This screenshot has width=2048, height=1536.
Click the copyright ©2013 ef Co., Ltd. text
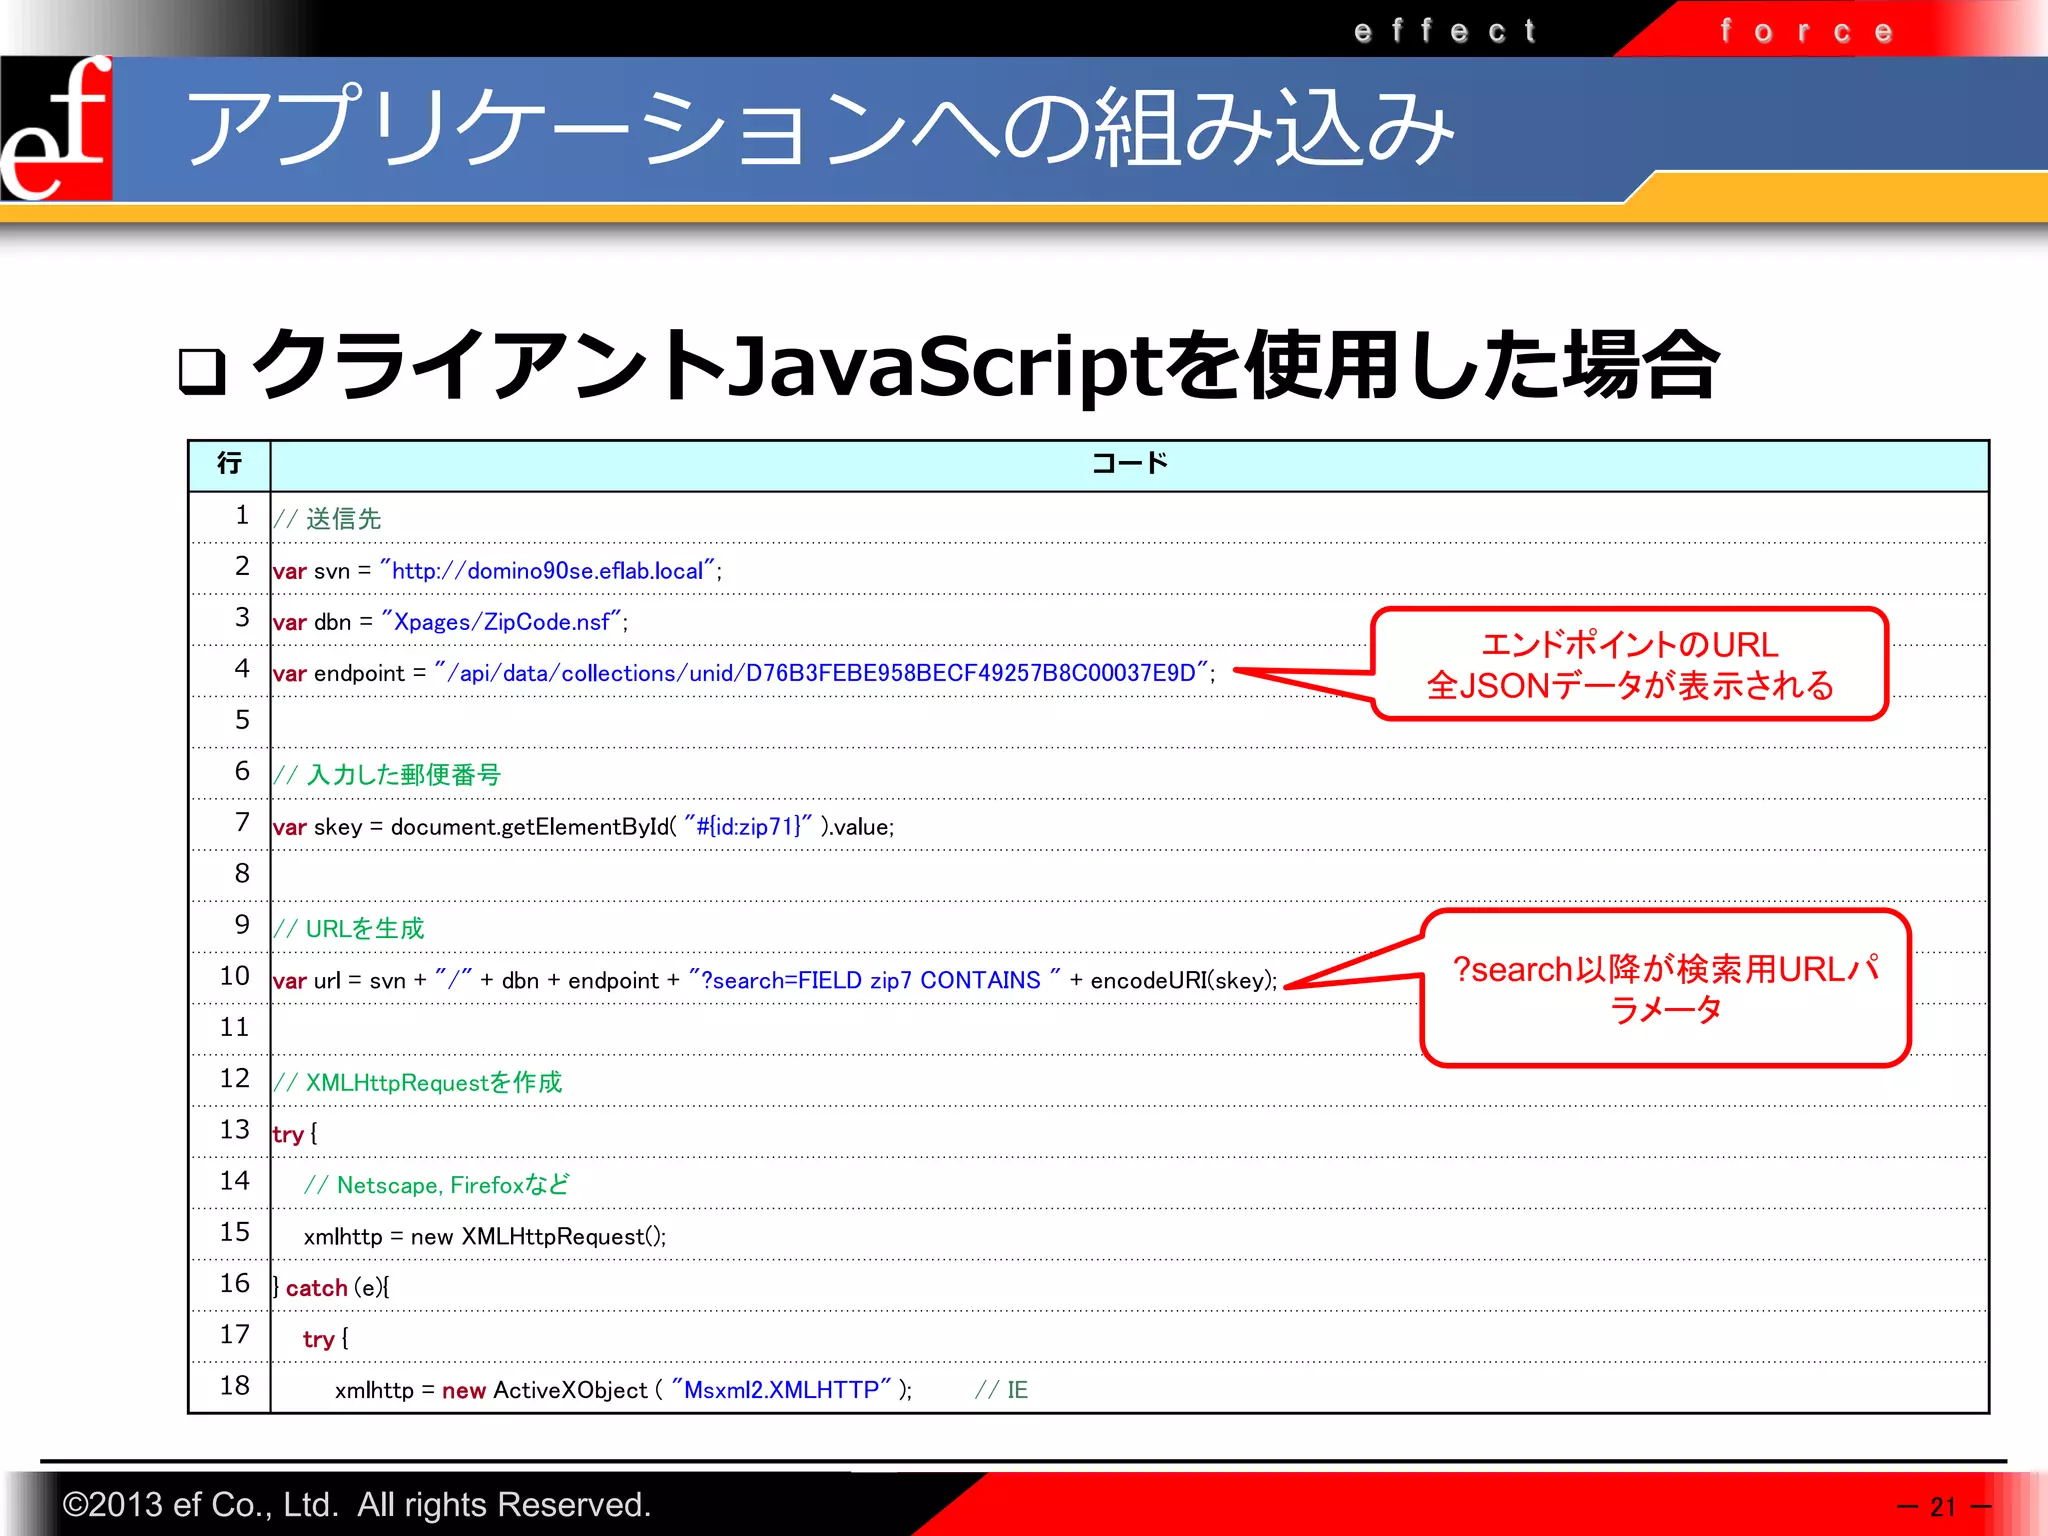(357, 1505)
